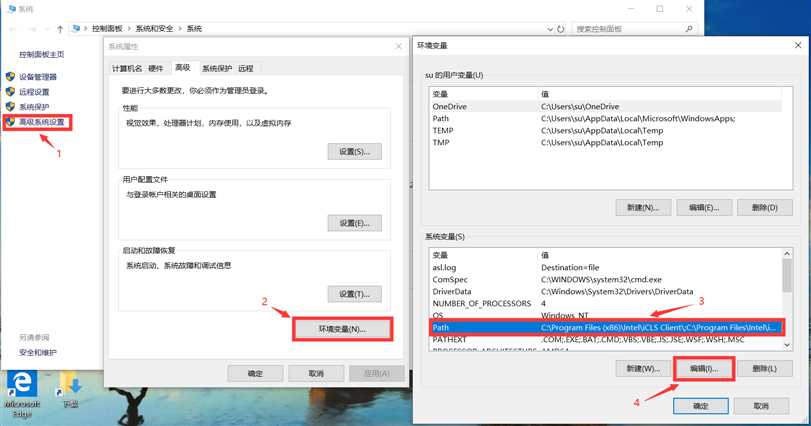Viewport: 811px width, 426px height.
Task: Click 确定 in System Properties dialog
Action: click(x=255, y=373)
